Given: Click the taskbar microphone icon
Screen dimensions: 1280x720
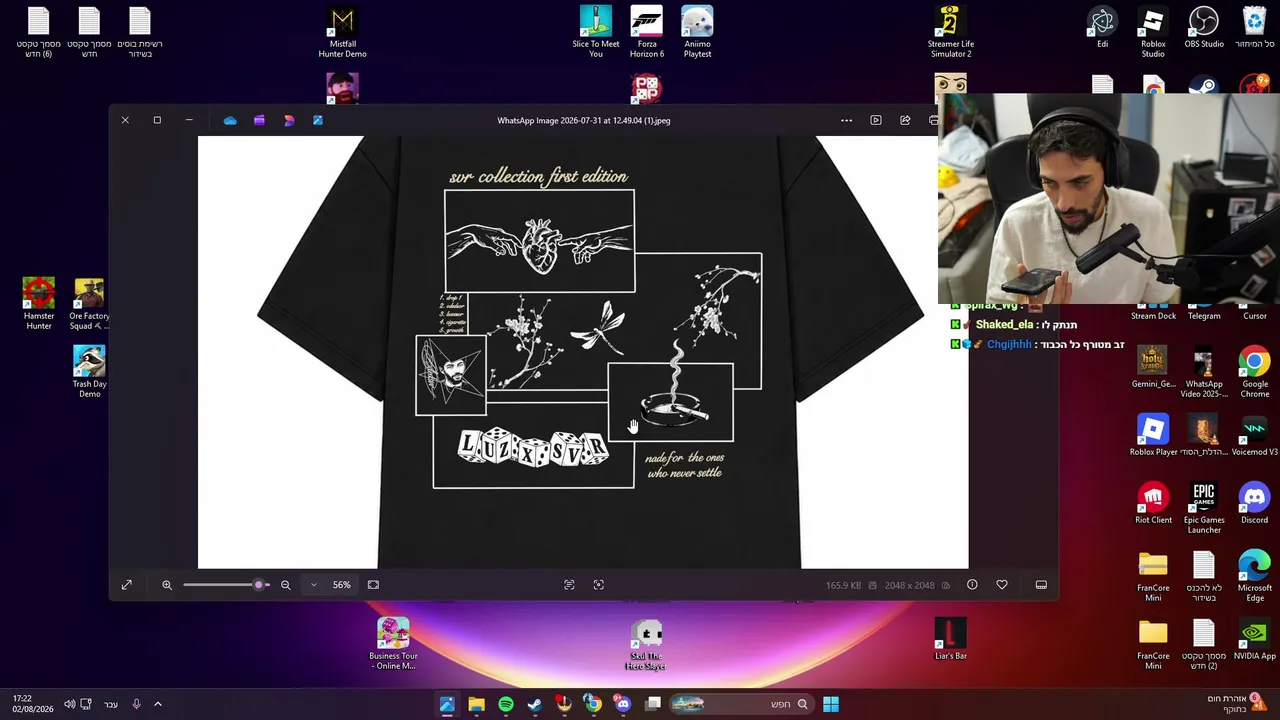Looking at the screenshot, I should pyautogui.click(x=136, y=704).
